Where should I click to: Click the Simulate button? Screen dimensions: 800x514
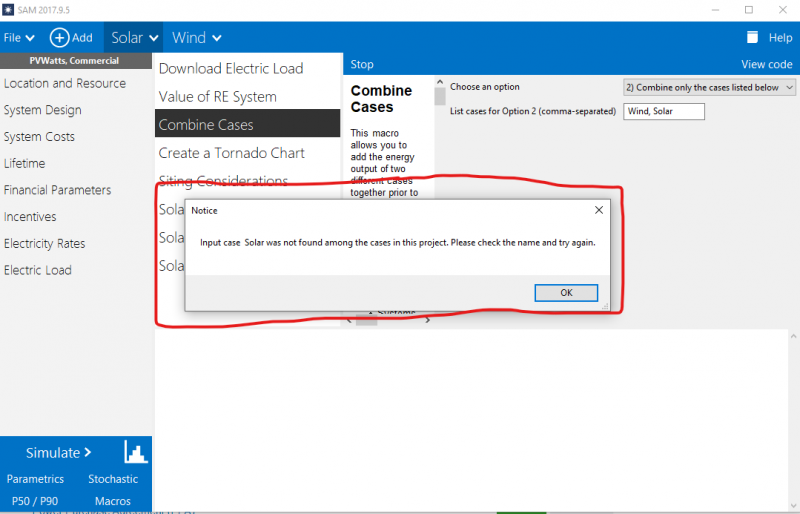[x=58, y=452]
